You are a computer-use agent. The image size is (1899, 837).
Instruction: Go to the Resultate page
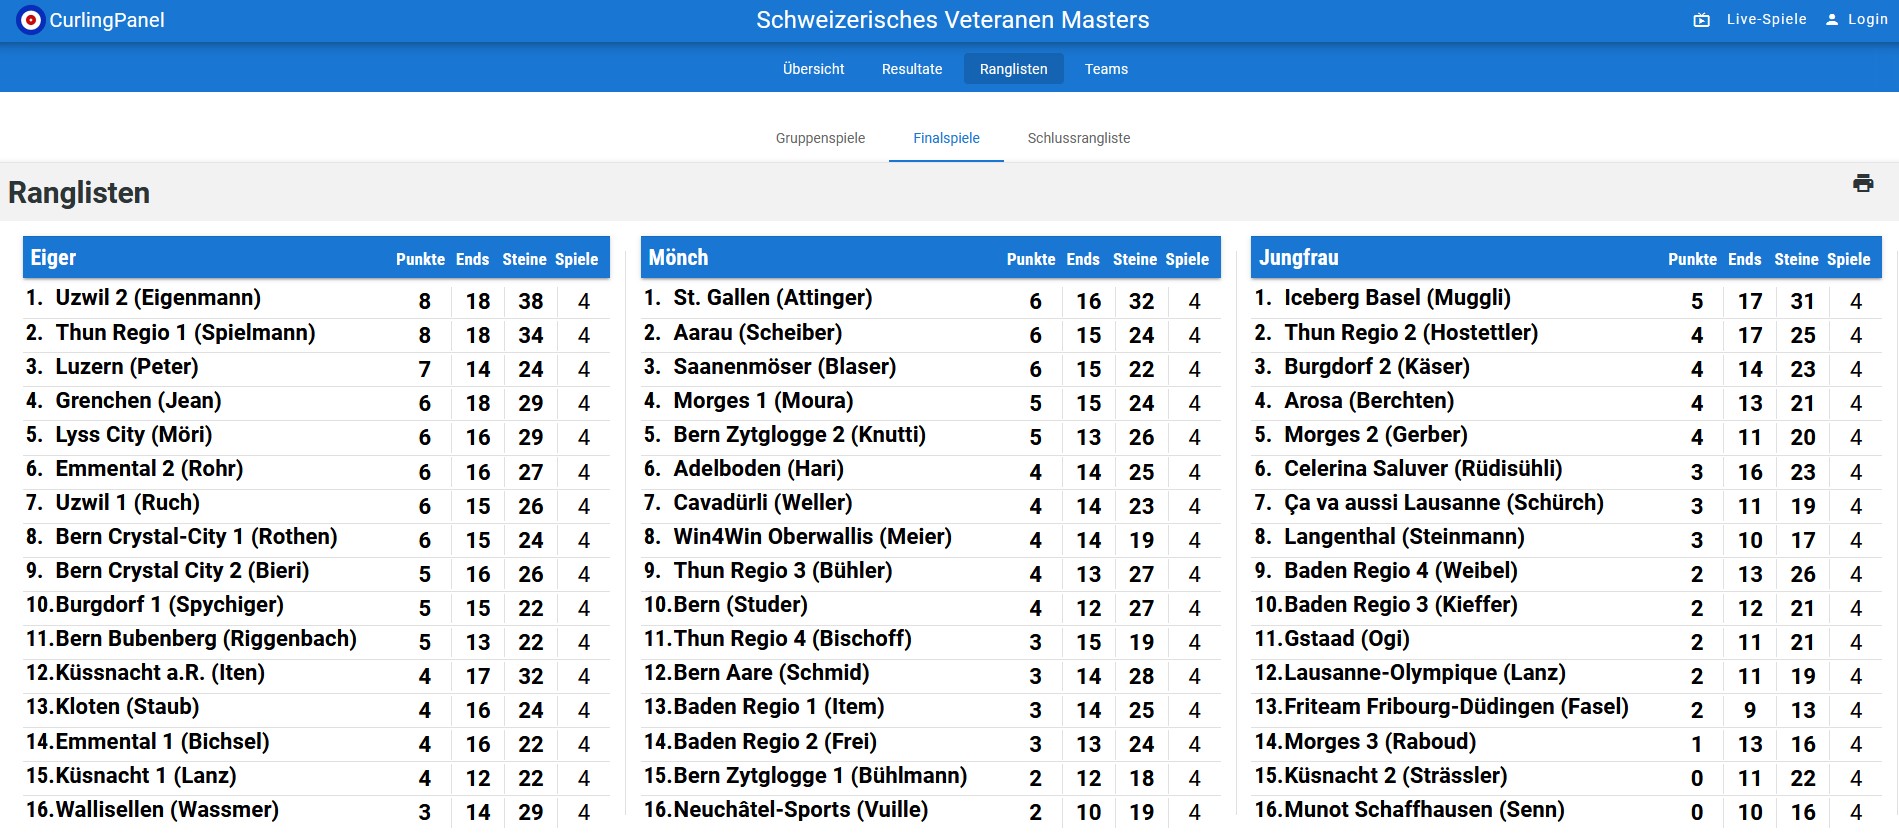point(912,69)
